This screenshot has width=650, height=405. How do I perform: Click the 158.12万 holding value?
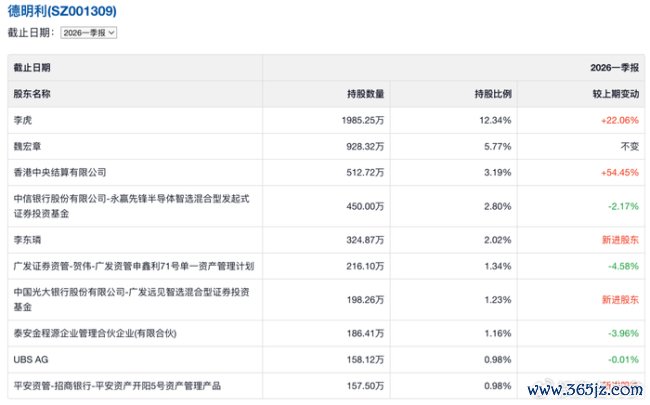[365, 360]
